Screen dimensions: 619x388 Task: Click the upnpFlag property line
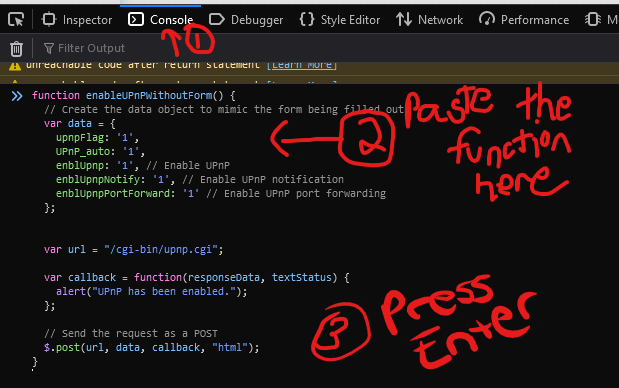98,137
